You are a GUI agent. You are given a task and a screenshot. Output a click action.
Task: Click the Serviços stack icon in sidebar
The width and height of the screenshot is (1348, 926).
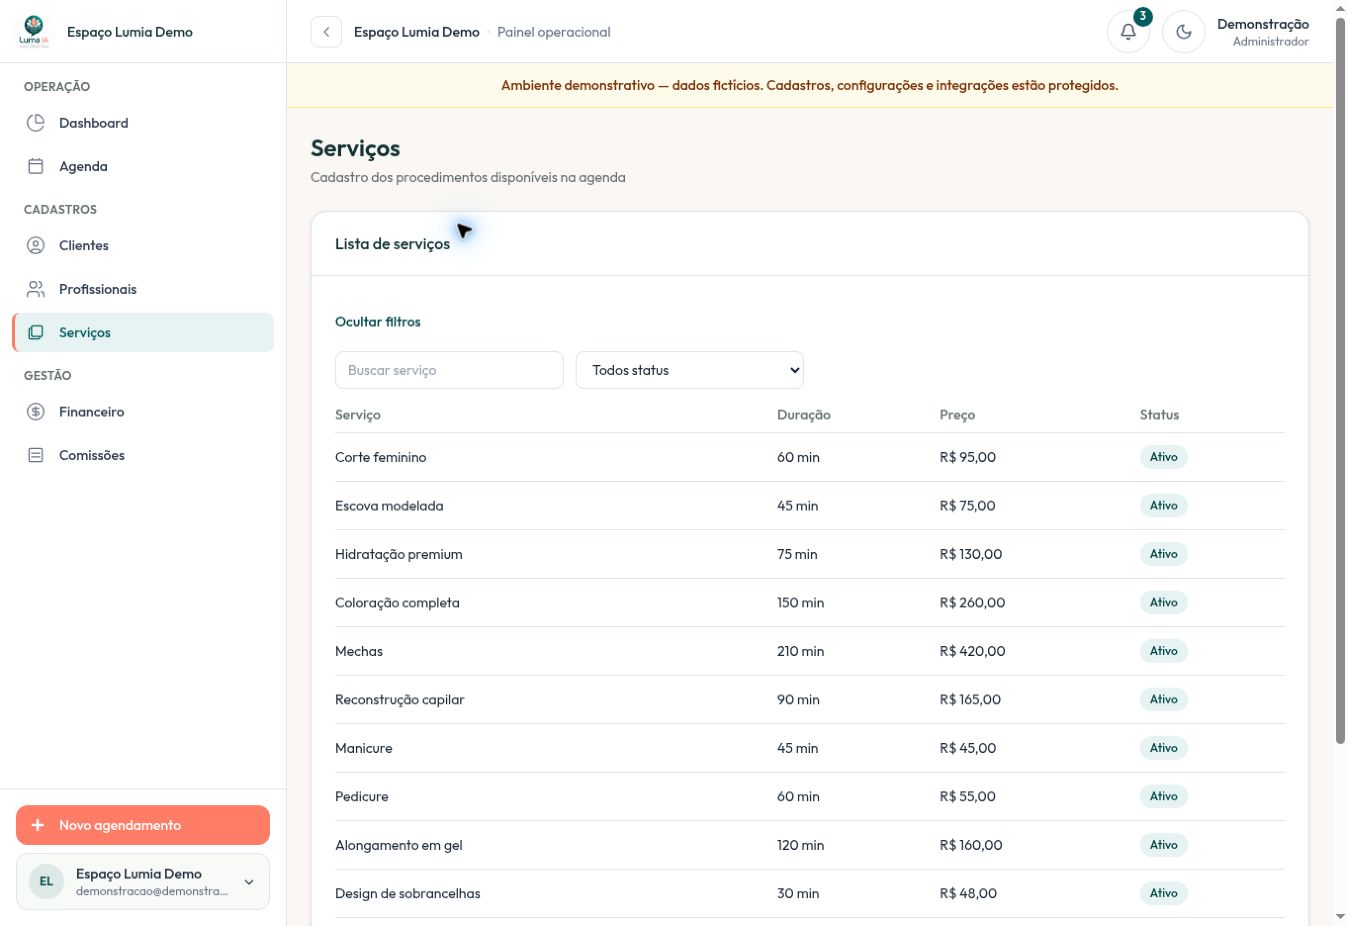click(x=36, y=332)
